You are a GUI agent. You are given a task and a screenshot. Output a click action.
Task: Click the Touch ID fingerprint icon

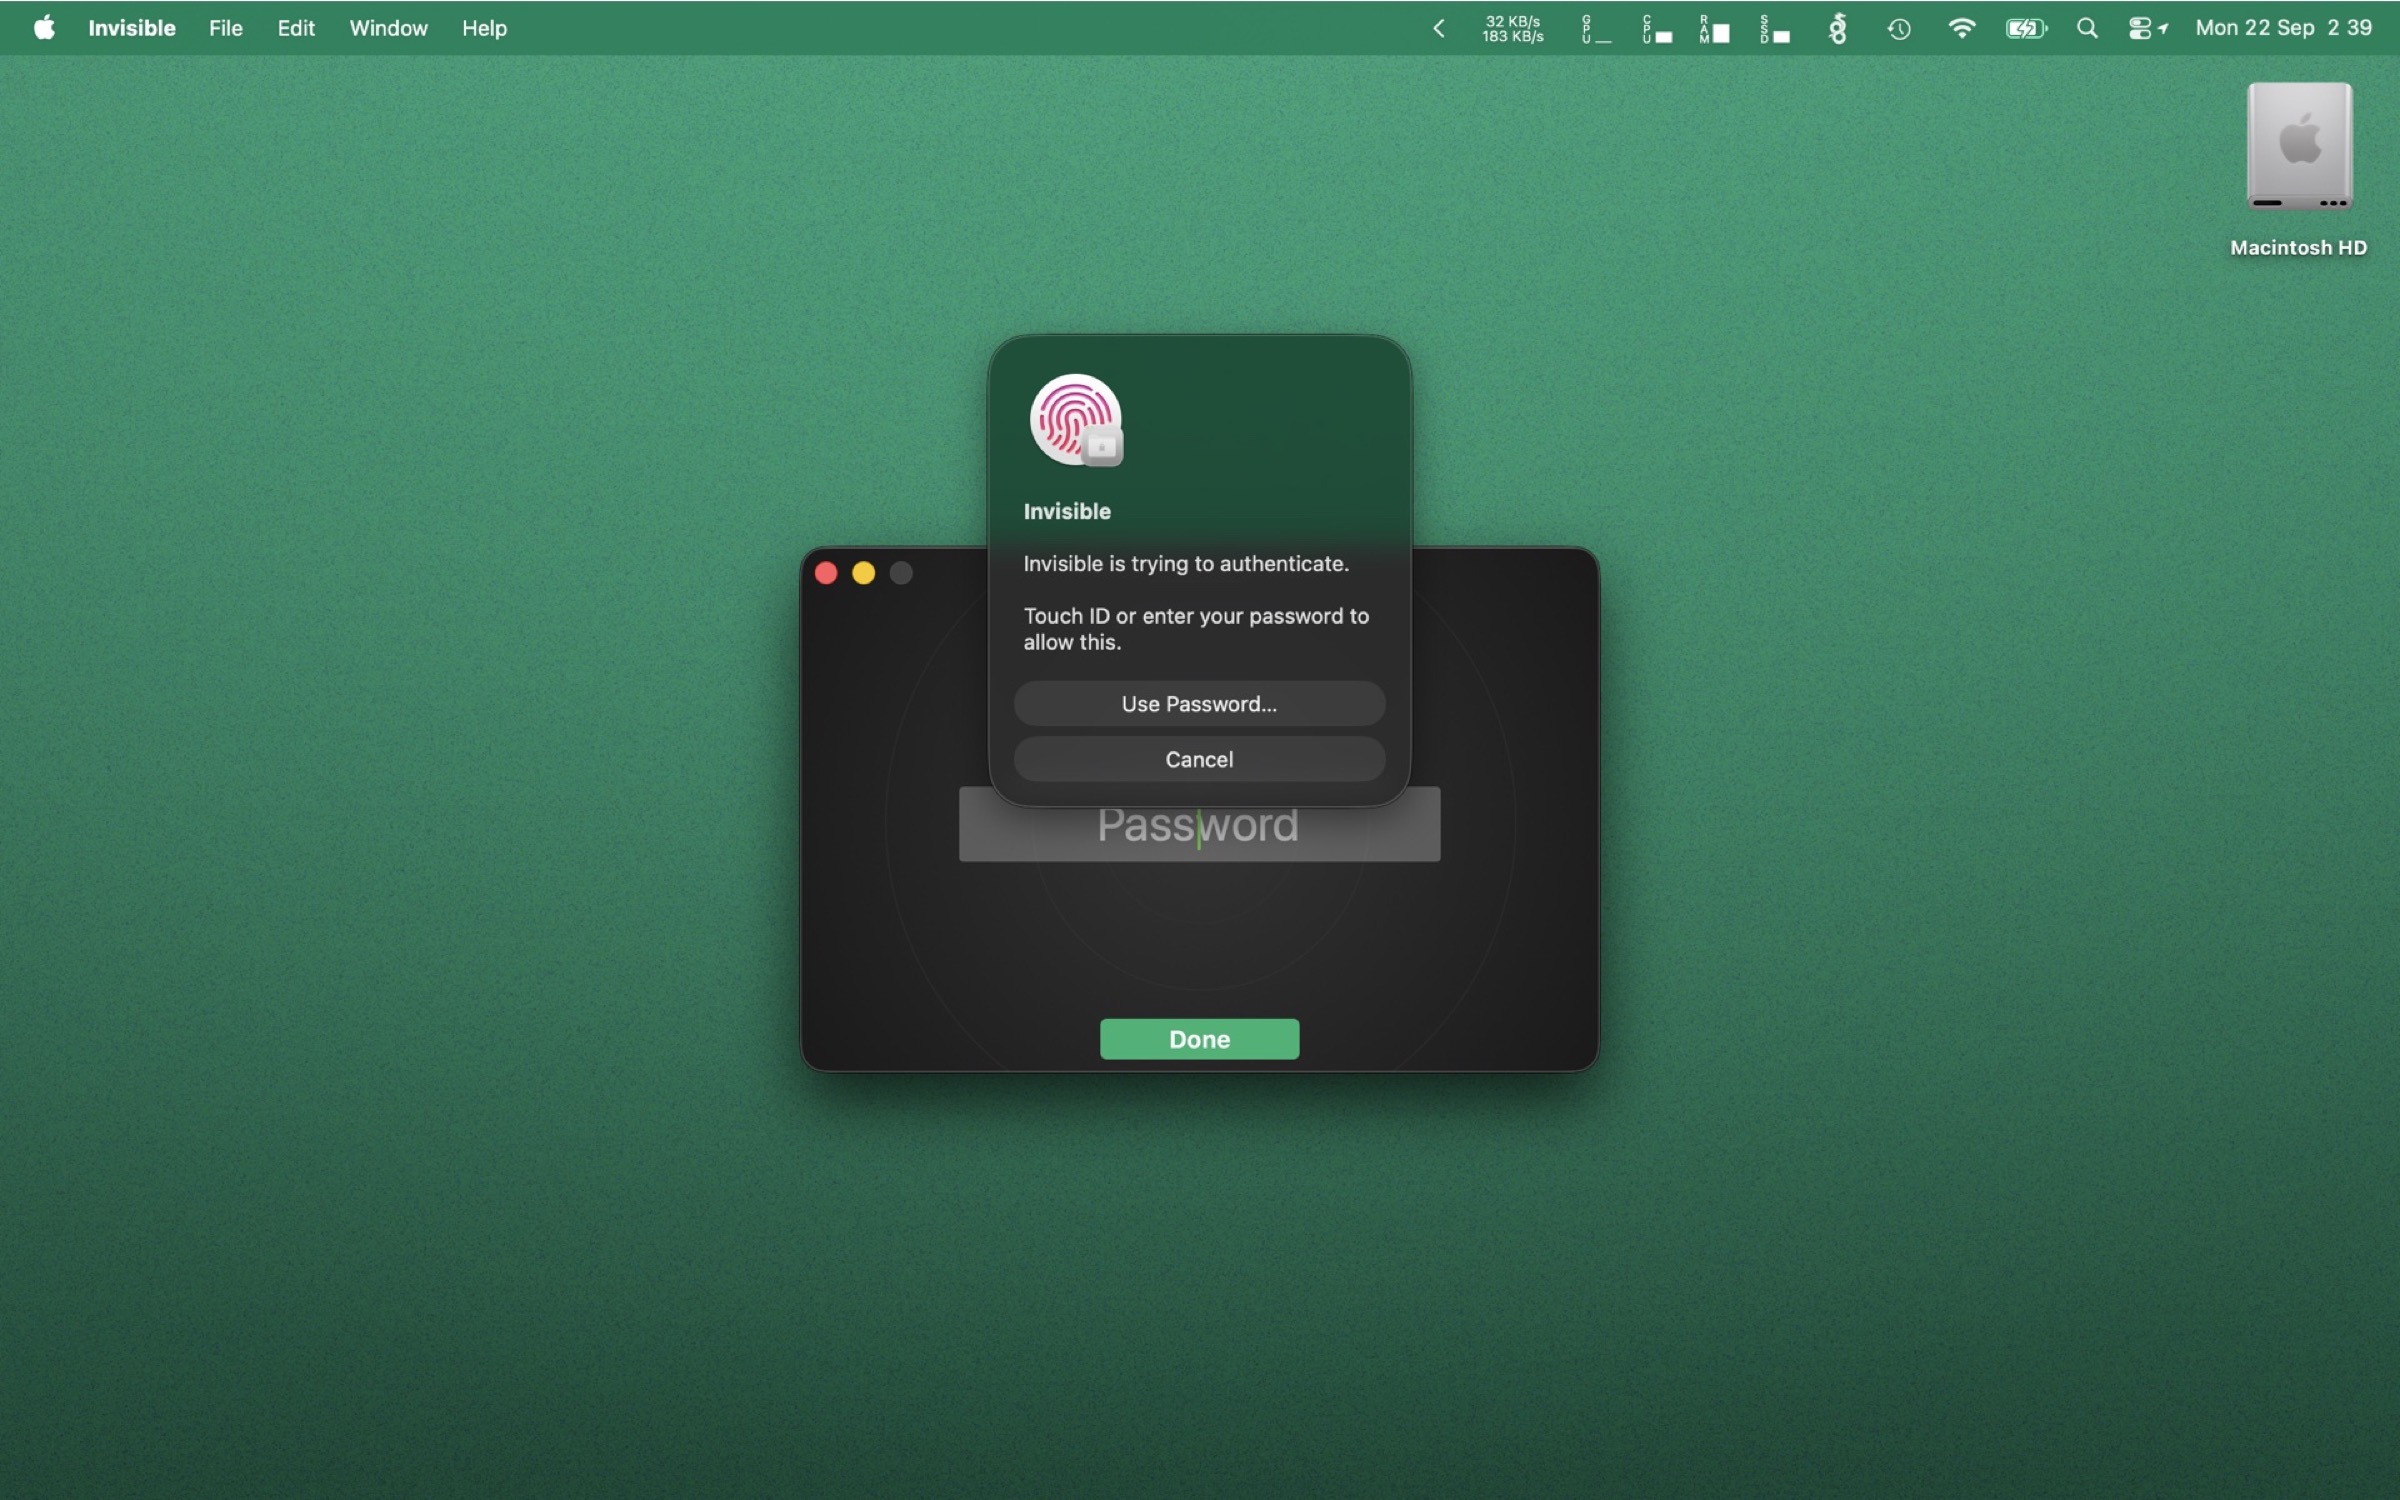tap(1076, 420)
